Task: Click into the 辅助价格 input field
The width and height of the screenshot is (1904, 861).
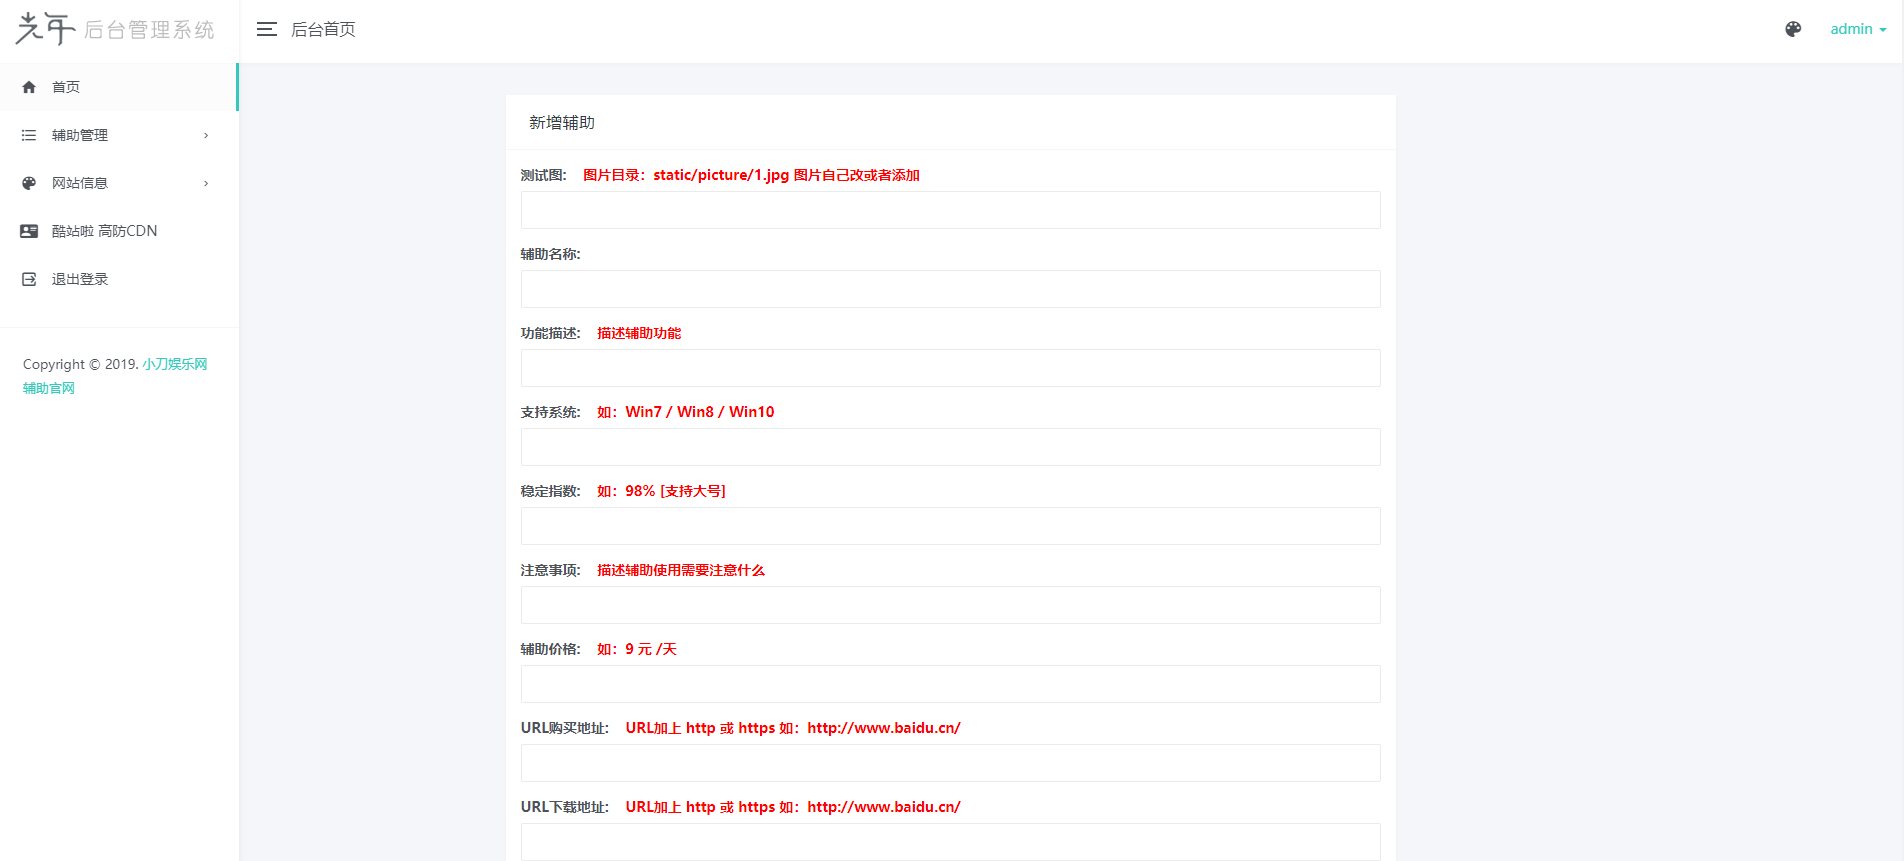Action: [x=950, y=684]
